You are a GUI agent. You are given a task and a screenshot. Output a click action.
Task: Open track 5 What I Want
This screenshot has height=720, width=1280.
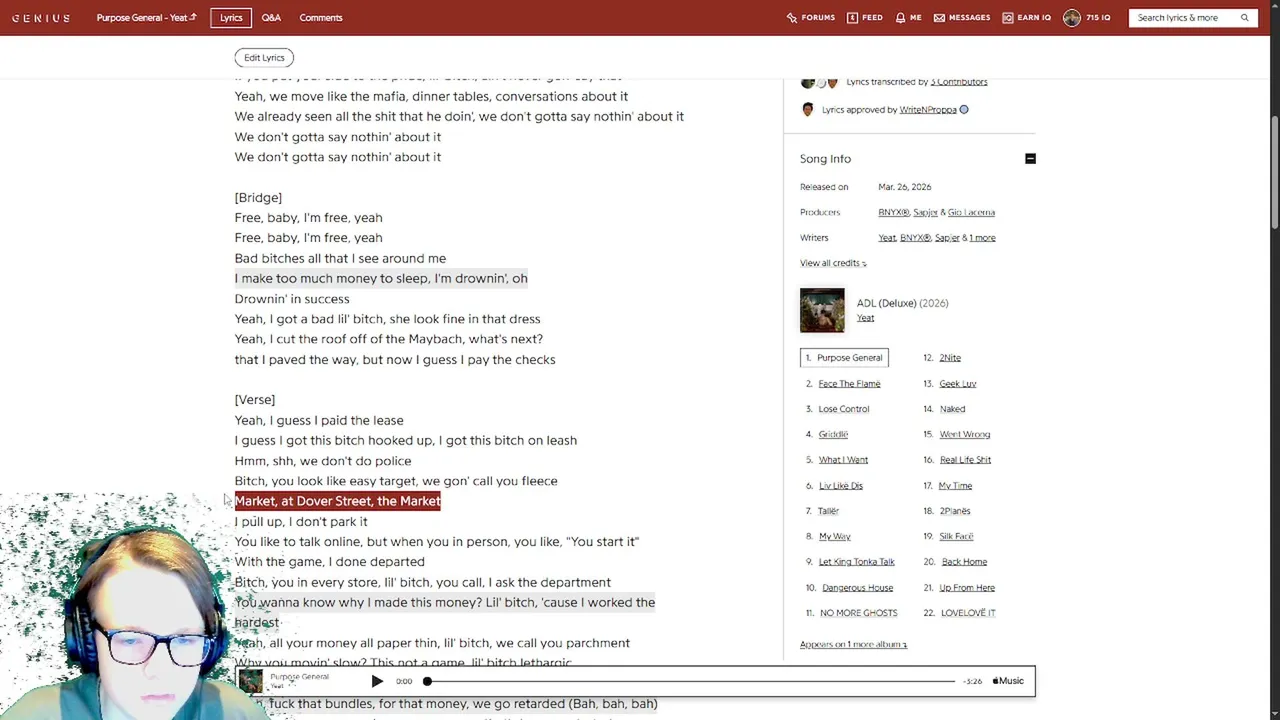(x=843, y=460)
